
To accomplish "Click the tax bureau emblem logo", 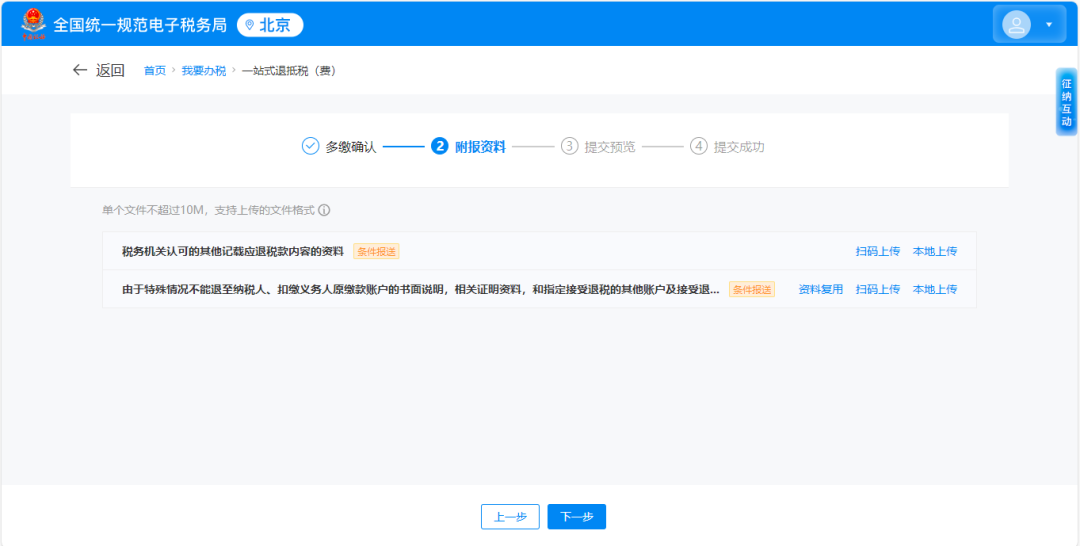I will 31,24.
